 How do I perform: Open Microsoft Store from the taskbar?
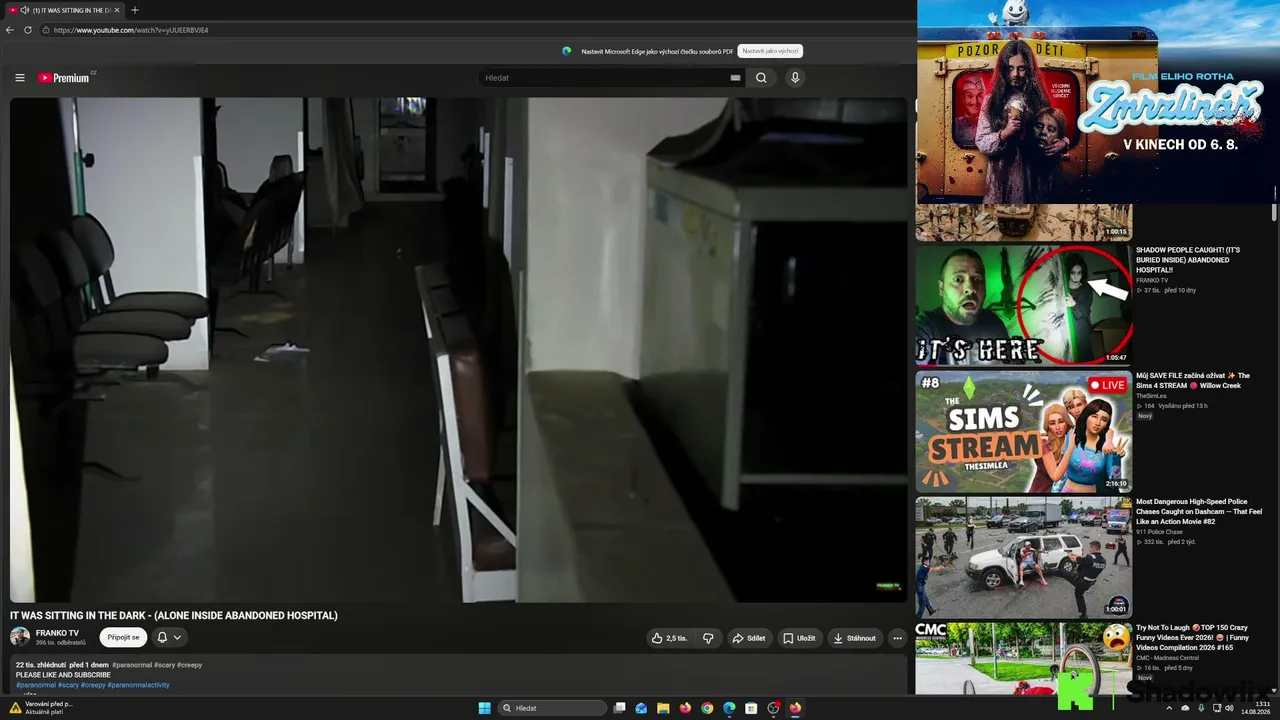[x=751, y=708]
